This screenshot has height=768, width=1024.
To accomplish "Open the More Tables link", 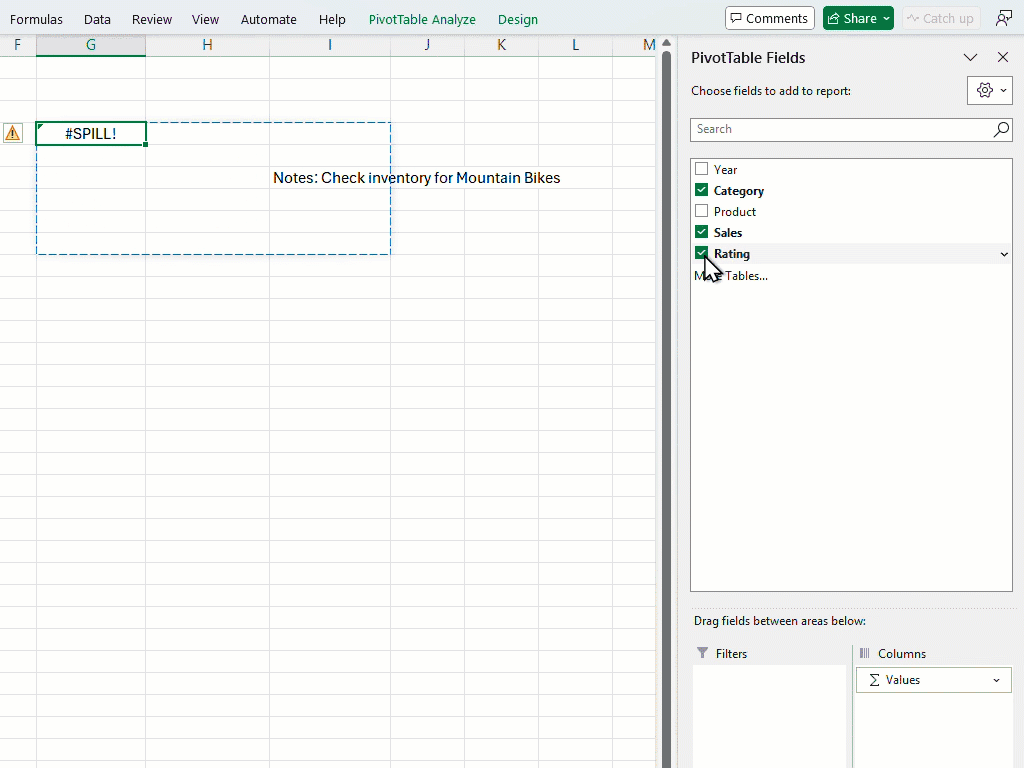I will coord(731,276).
